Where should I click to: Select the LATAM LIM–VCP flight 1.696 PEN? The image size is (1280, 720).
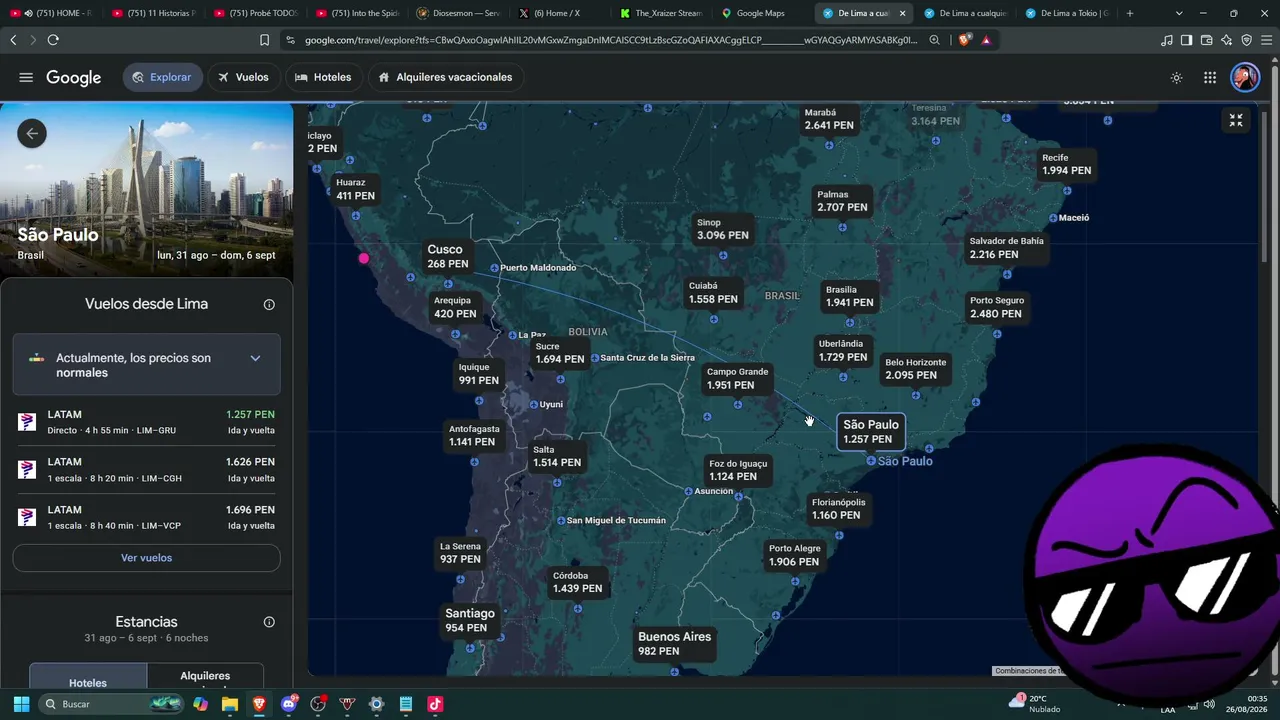click(146, 517)
